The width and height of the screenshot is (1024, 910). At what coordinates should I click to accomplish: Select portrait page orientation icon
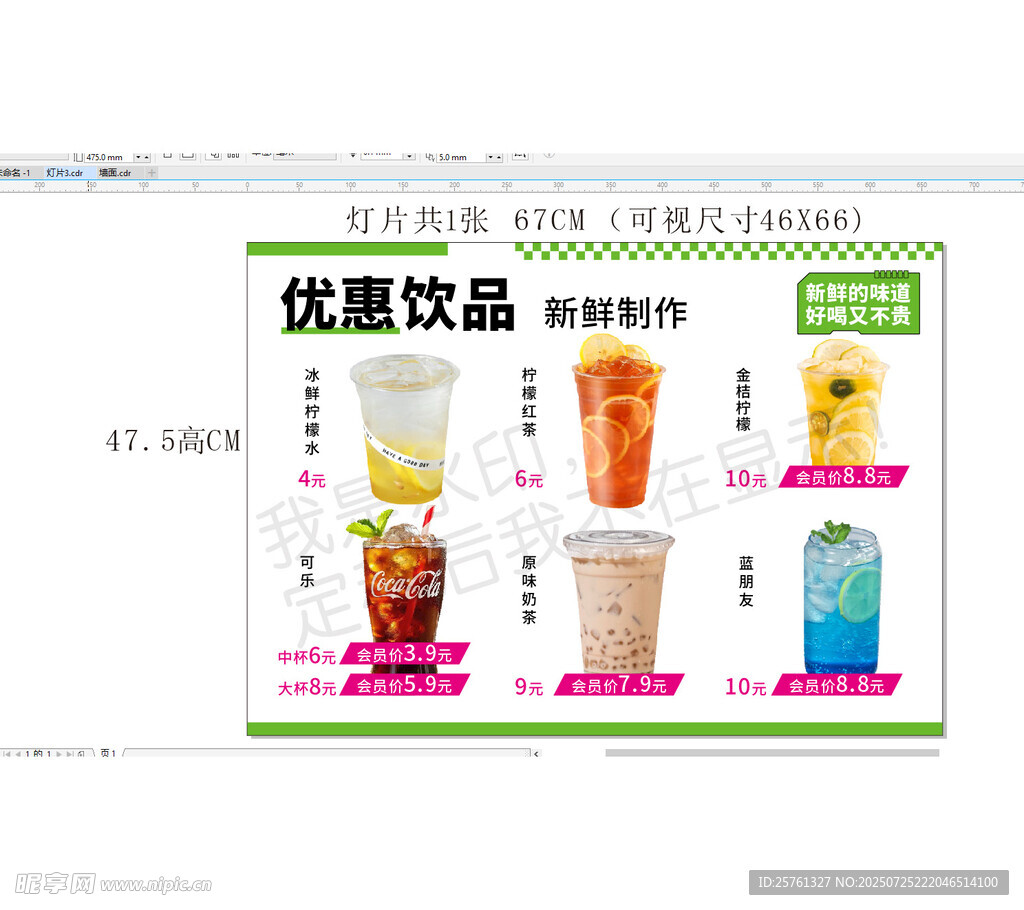[x=167, y=155]
